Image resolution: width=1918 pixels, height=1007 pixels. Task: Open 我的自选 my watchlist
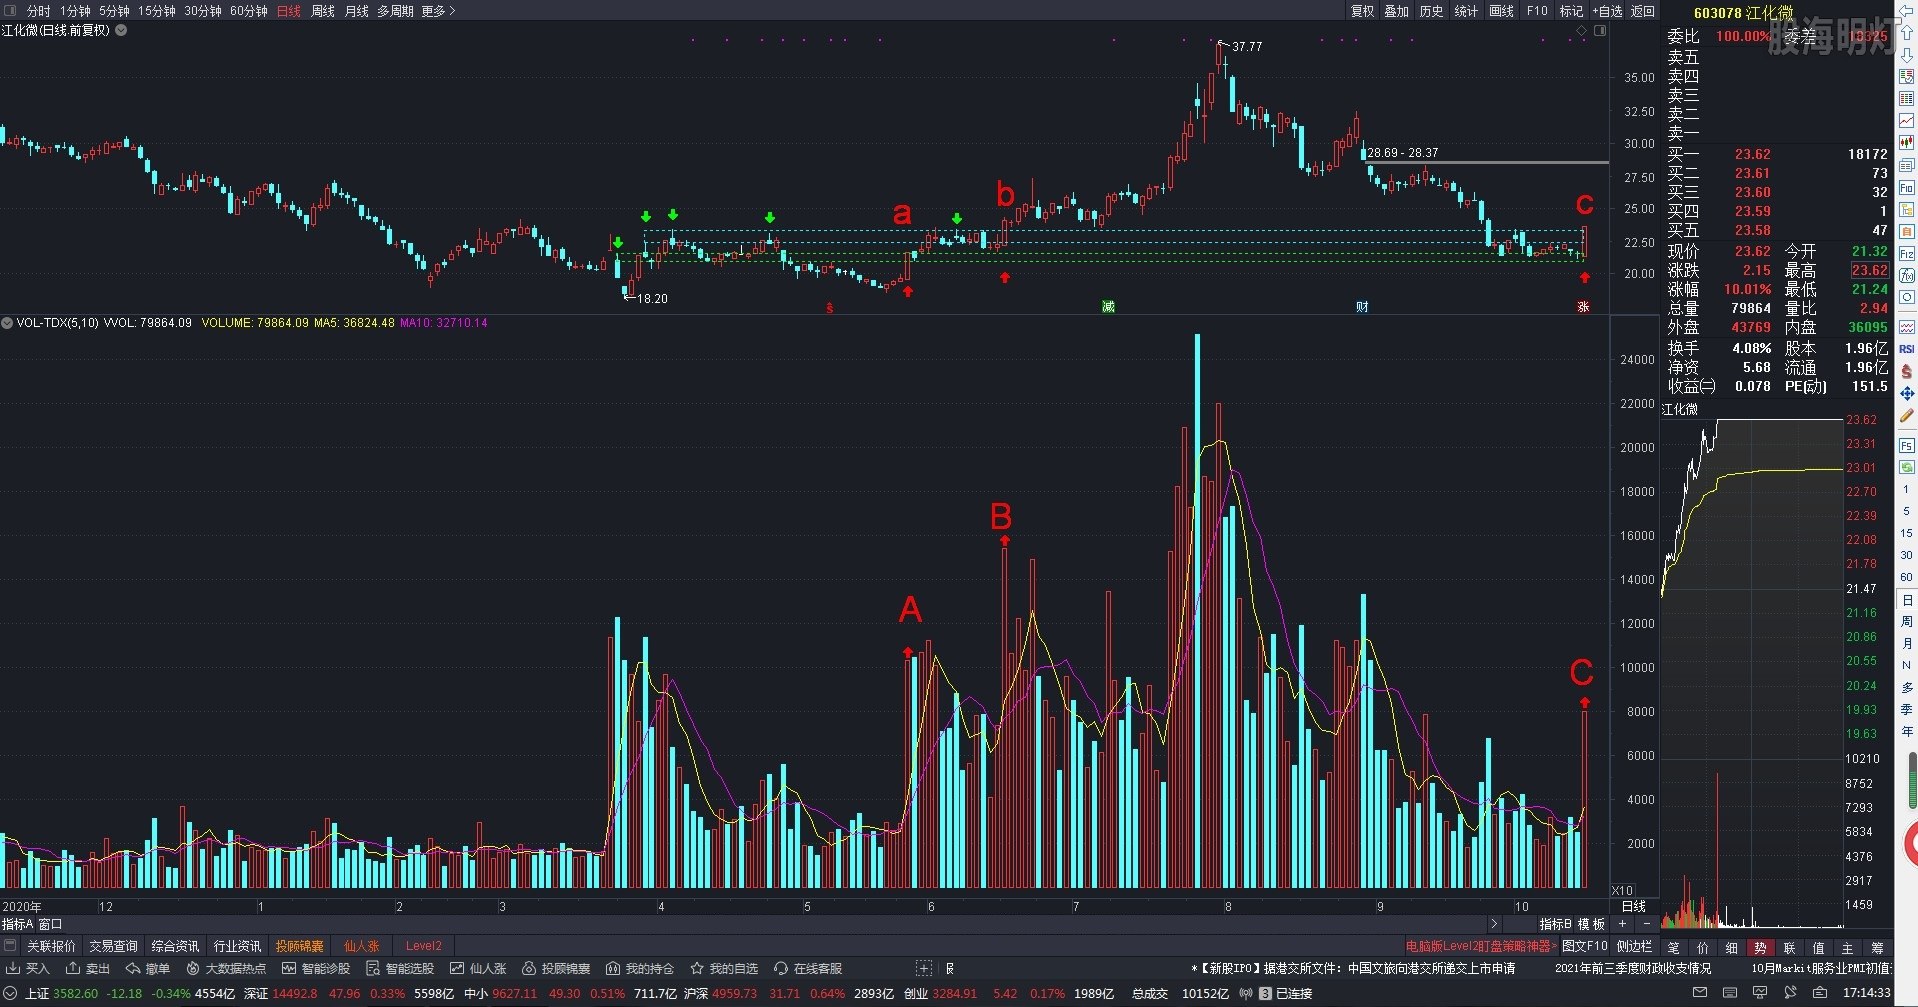(724, 968)
